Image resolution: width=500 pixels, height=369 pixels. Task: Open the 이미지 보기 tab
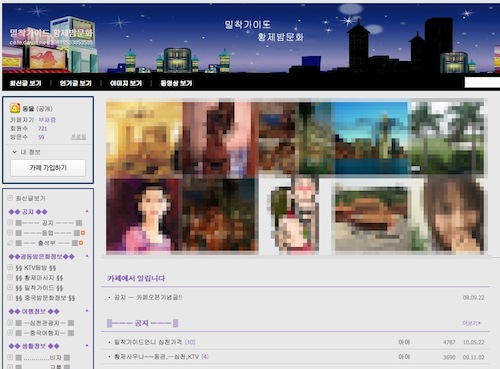tap(126, 83)
